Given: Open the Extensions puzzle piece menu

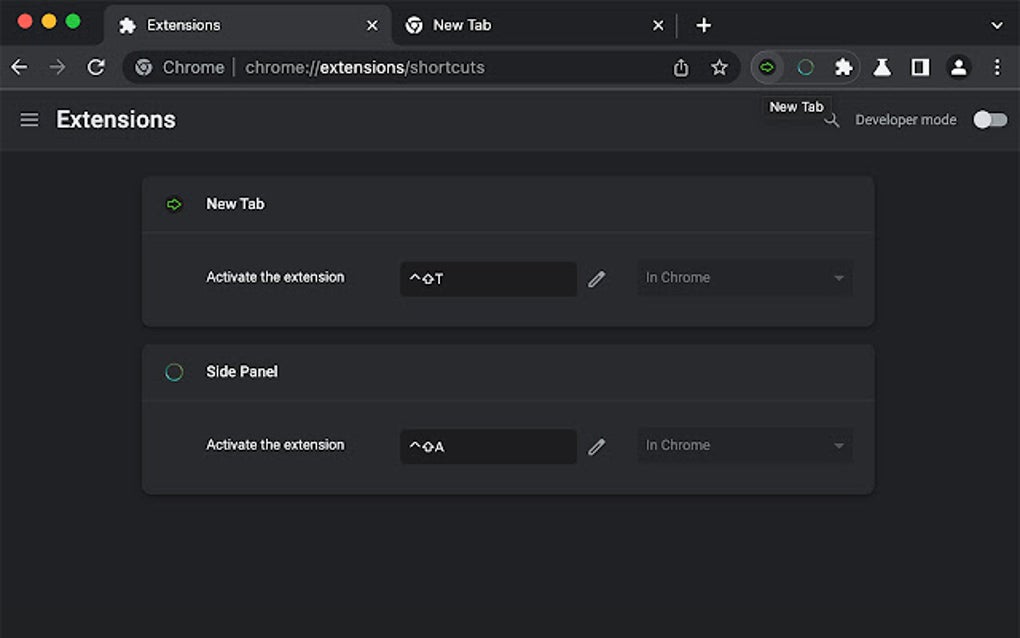Looking at the screenshot, I should [844, 67].
